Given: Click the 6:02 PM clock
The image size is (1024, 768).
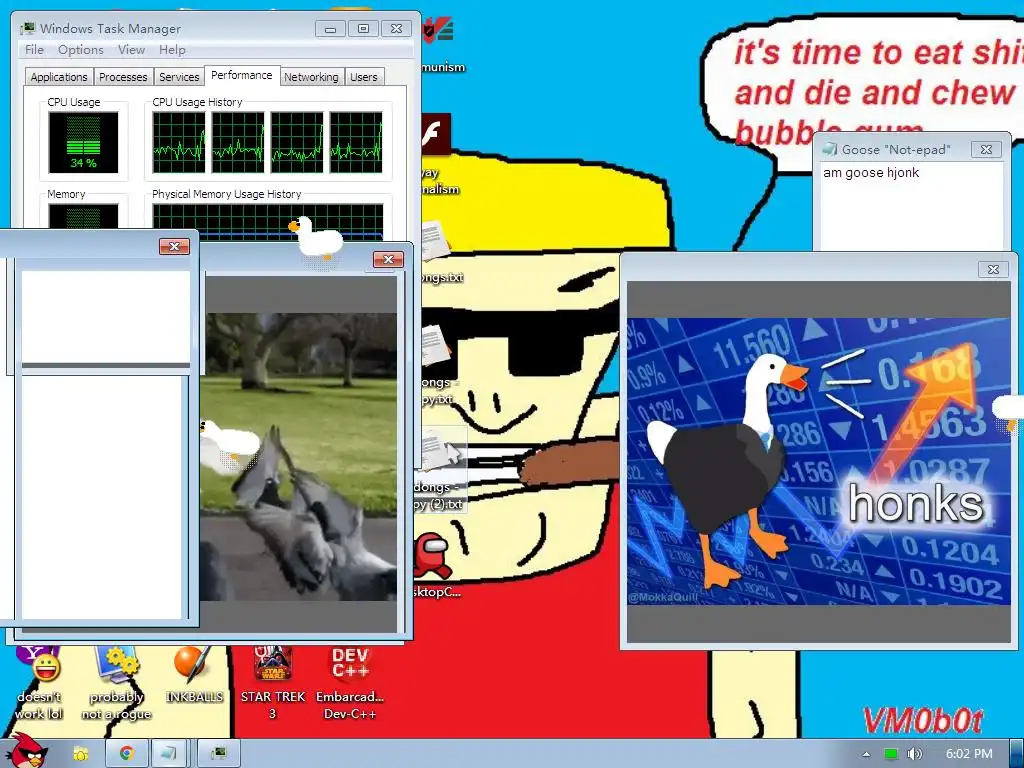Looking at the screenshot, I should pos(969,754).
